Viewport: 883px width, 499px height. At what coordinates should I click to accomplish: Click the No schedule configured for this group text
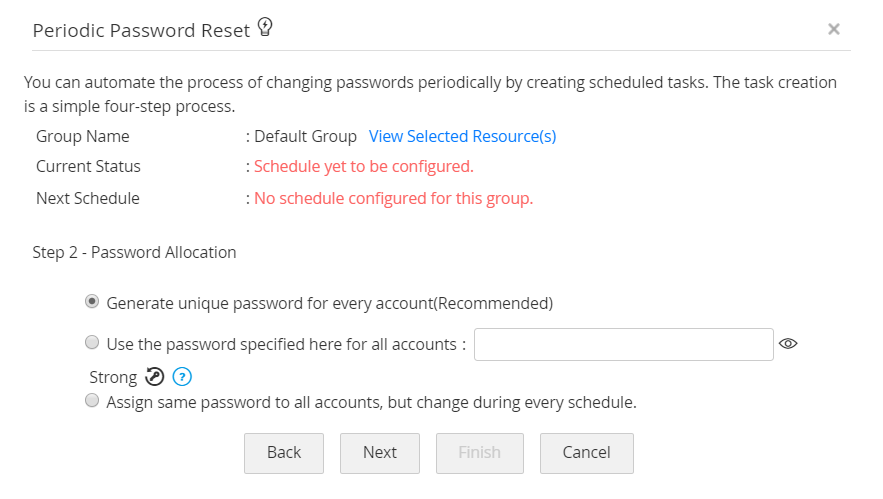coord(393,198)
